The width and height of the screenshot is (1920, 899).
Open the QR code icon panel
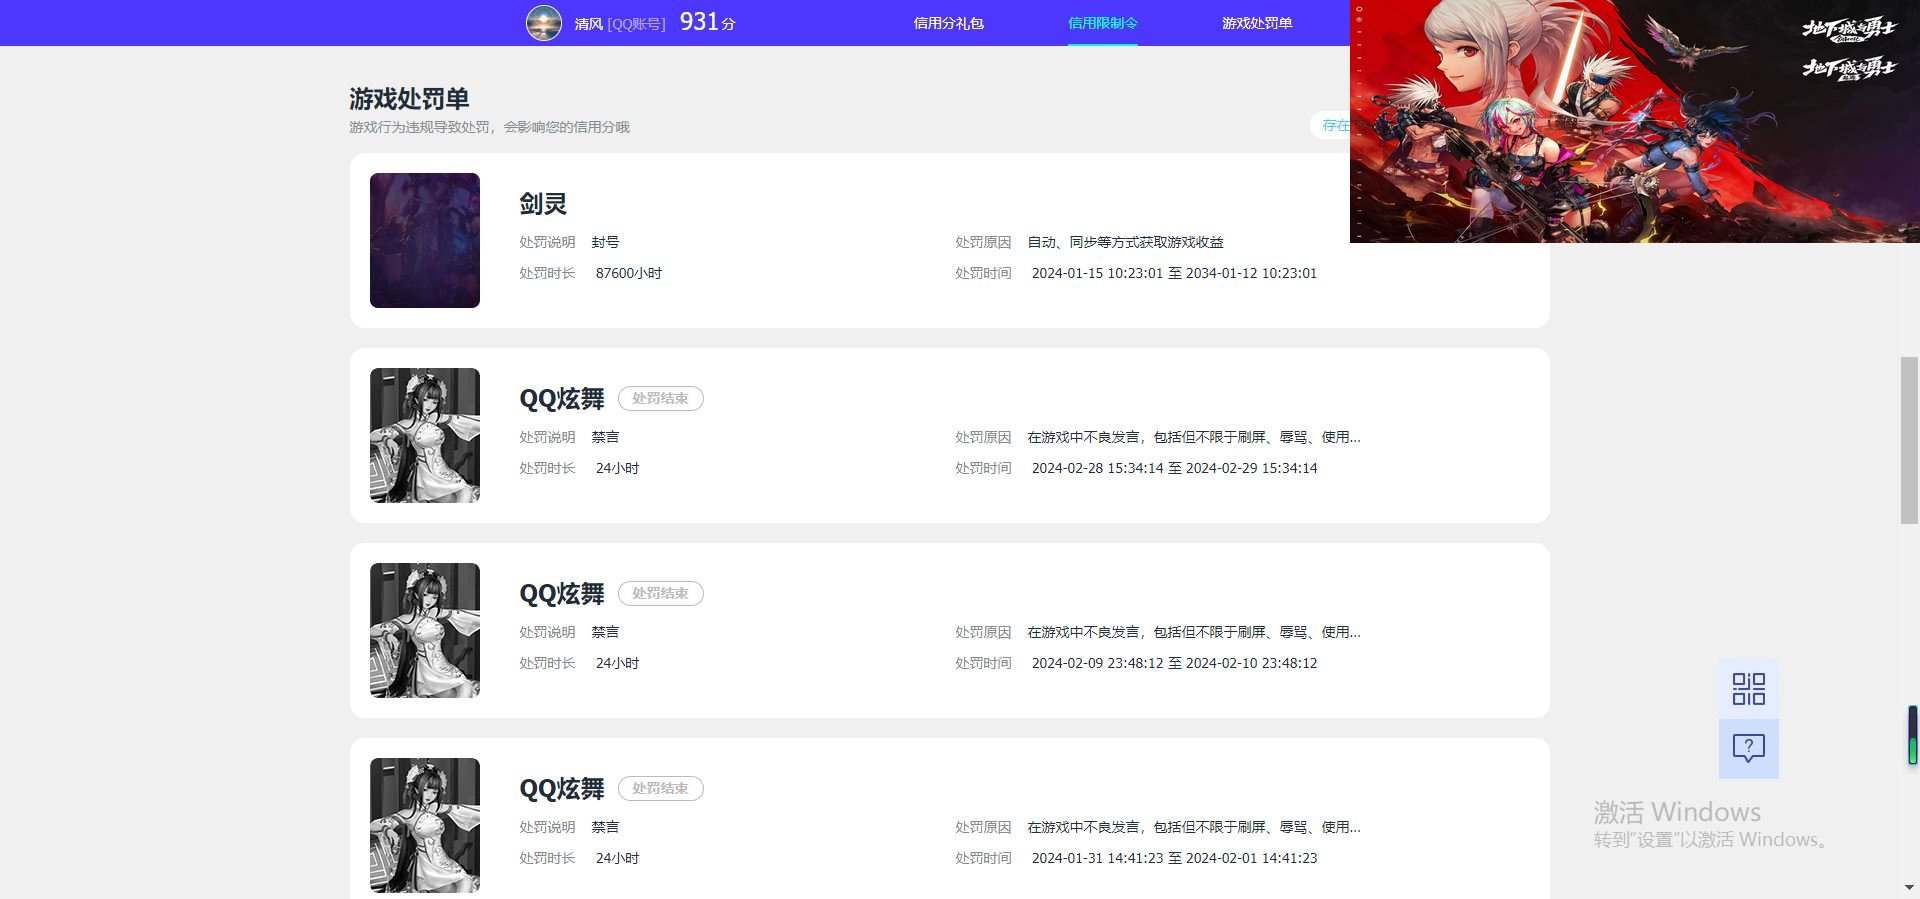pos(1749,689)
